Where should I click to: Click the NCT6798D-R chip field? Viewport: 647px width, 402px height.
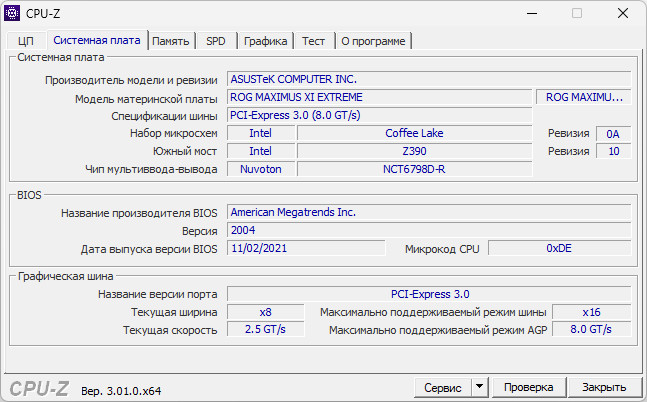414,169
